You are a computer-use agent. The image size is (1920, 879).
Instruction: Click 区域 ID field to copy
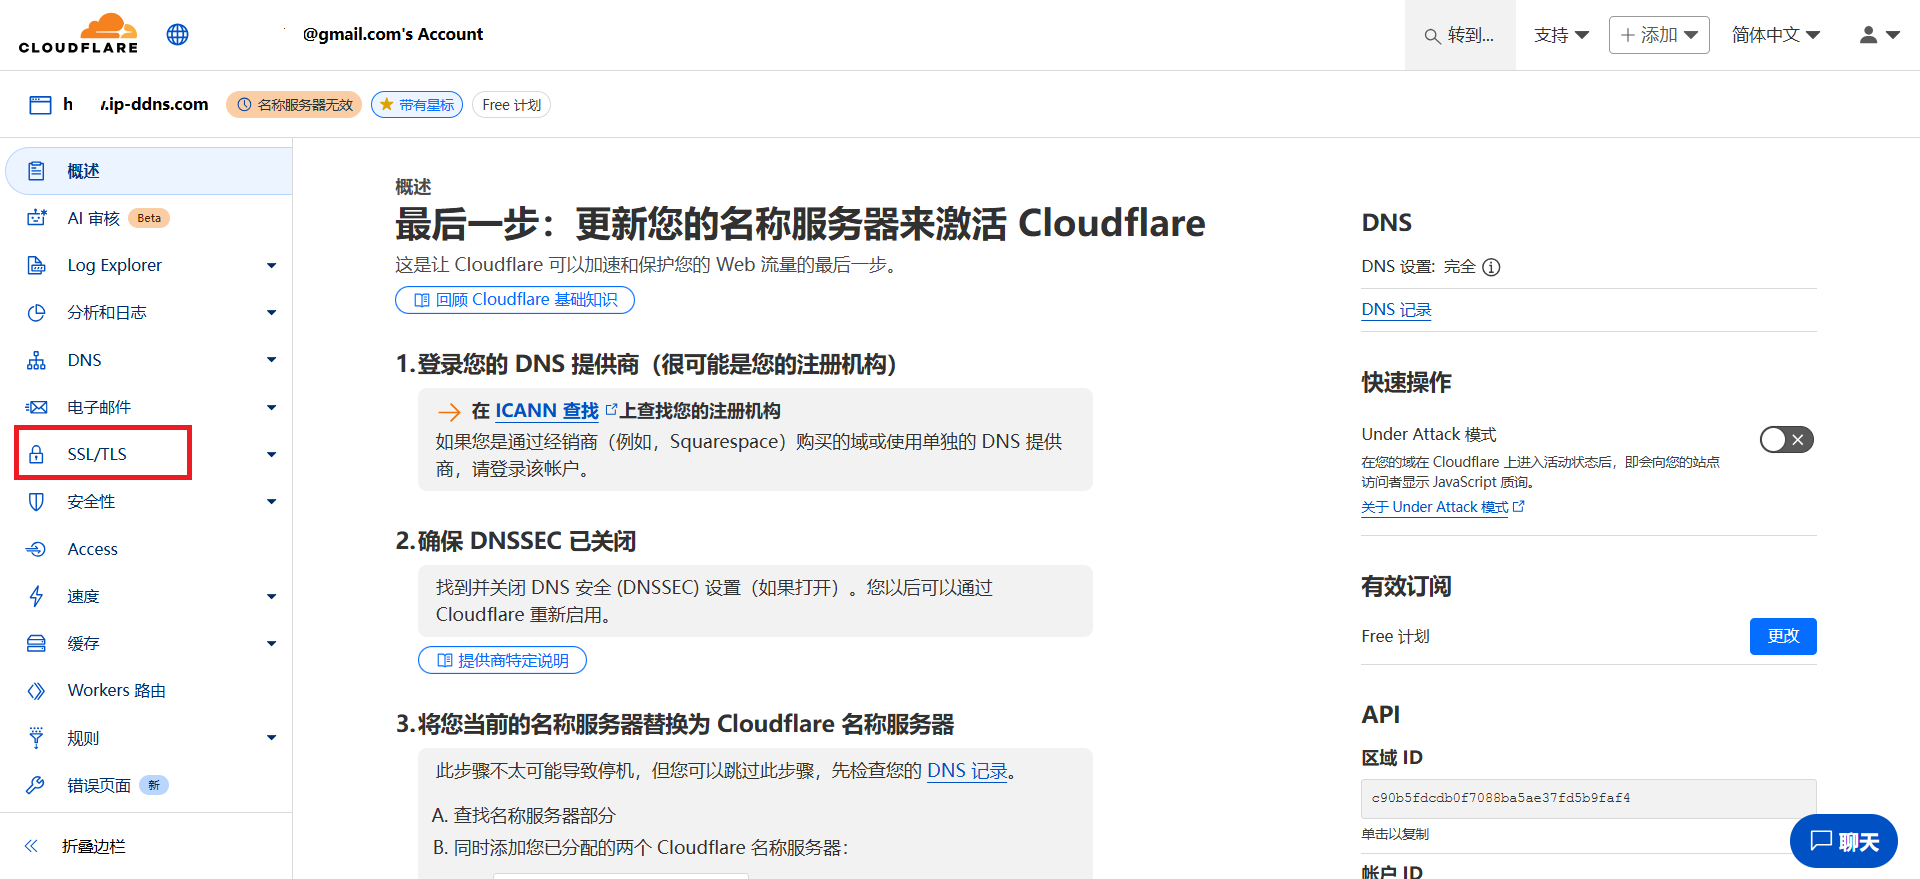[1587, 798]
